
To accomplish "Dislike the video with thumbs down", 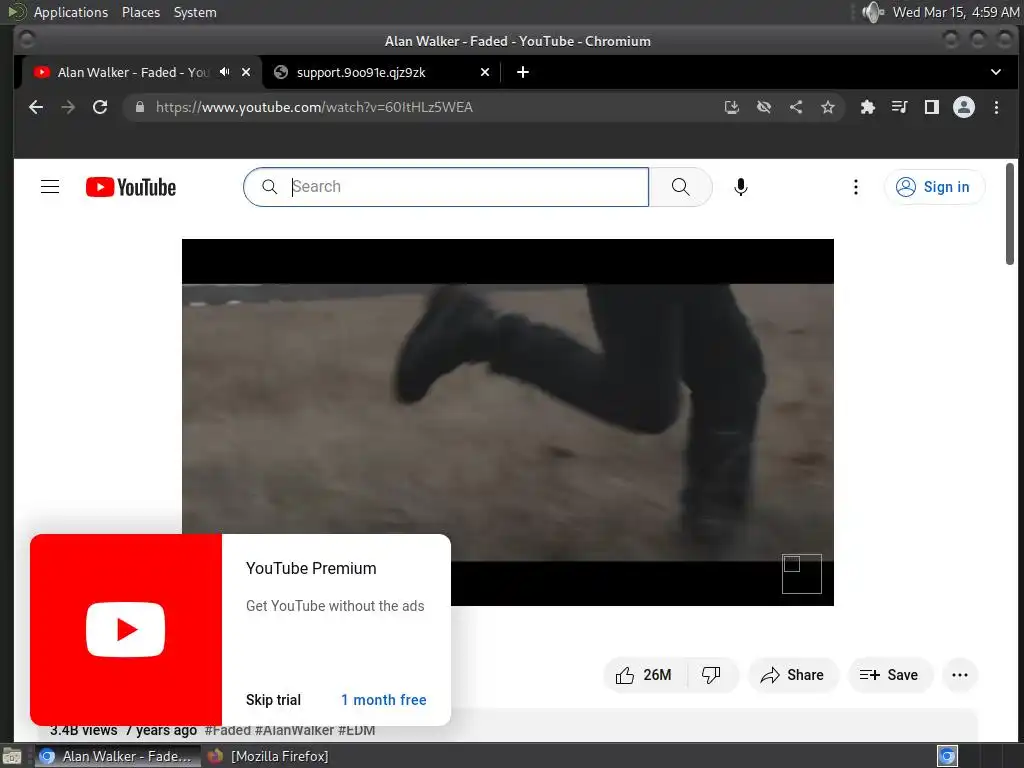I will 711,675.
